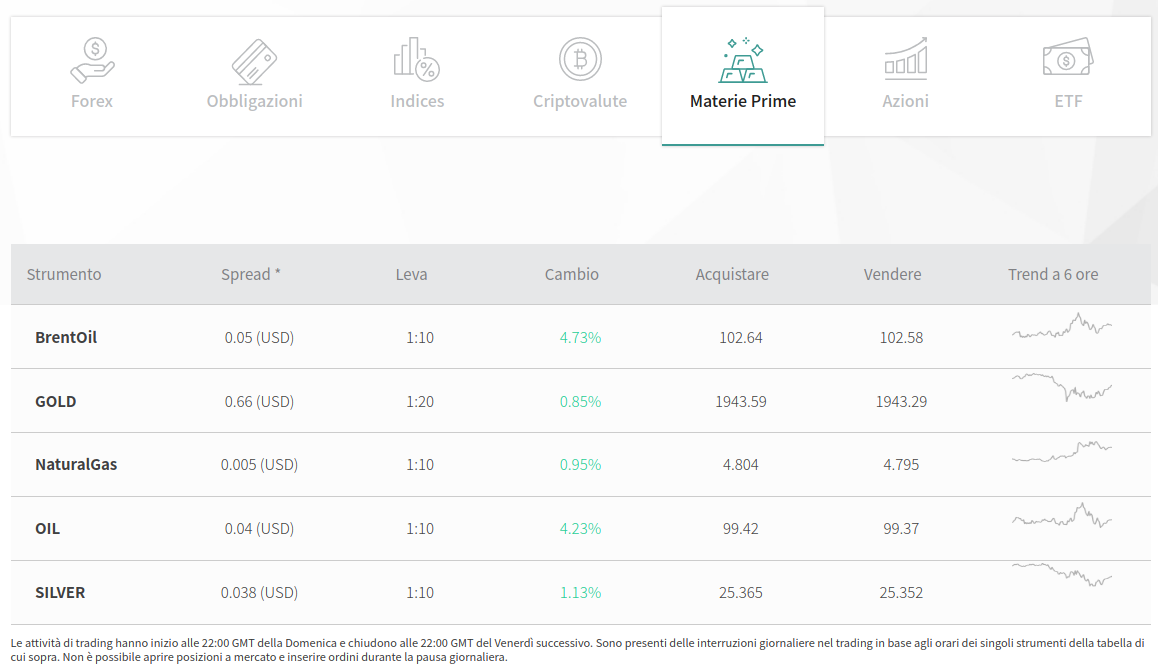View the BrentOil 6-hour trend sparkline

pyautogui.click(x=1061, y=327)
